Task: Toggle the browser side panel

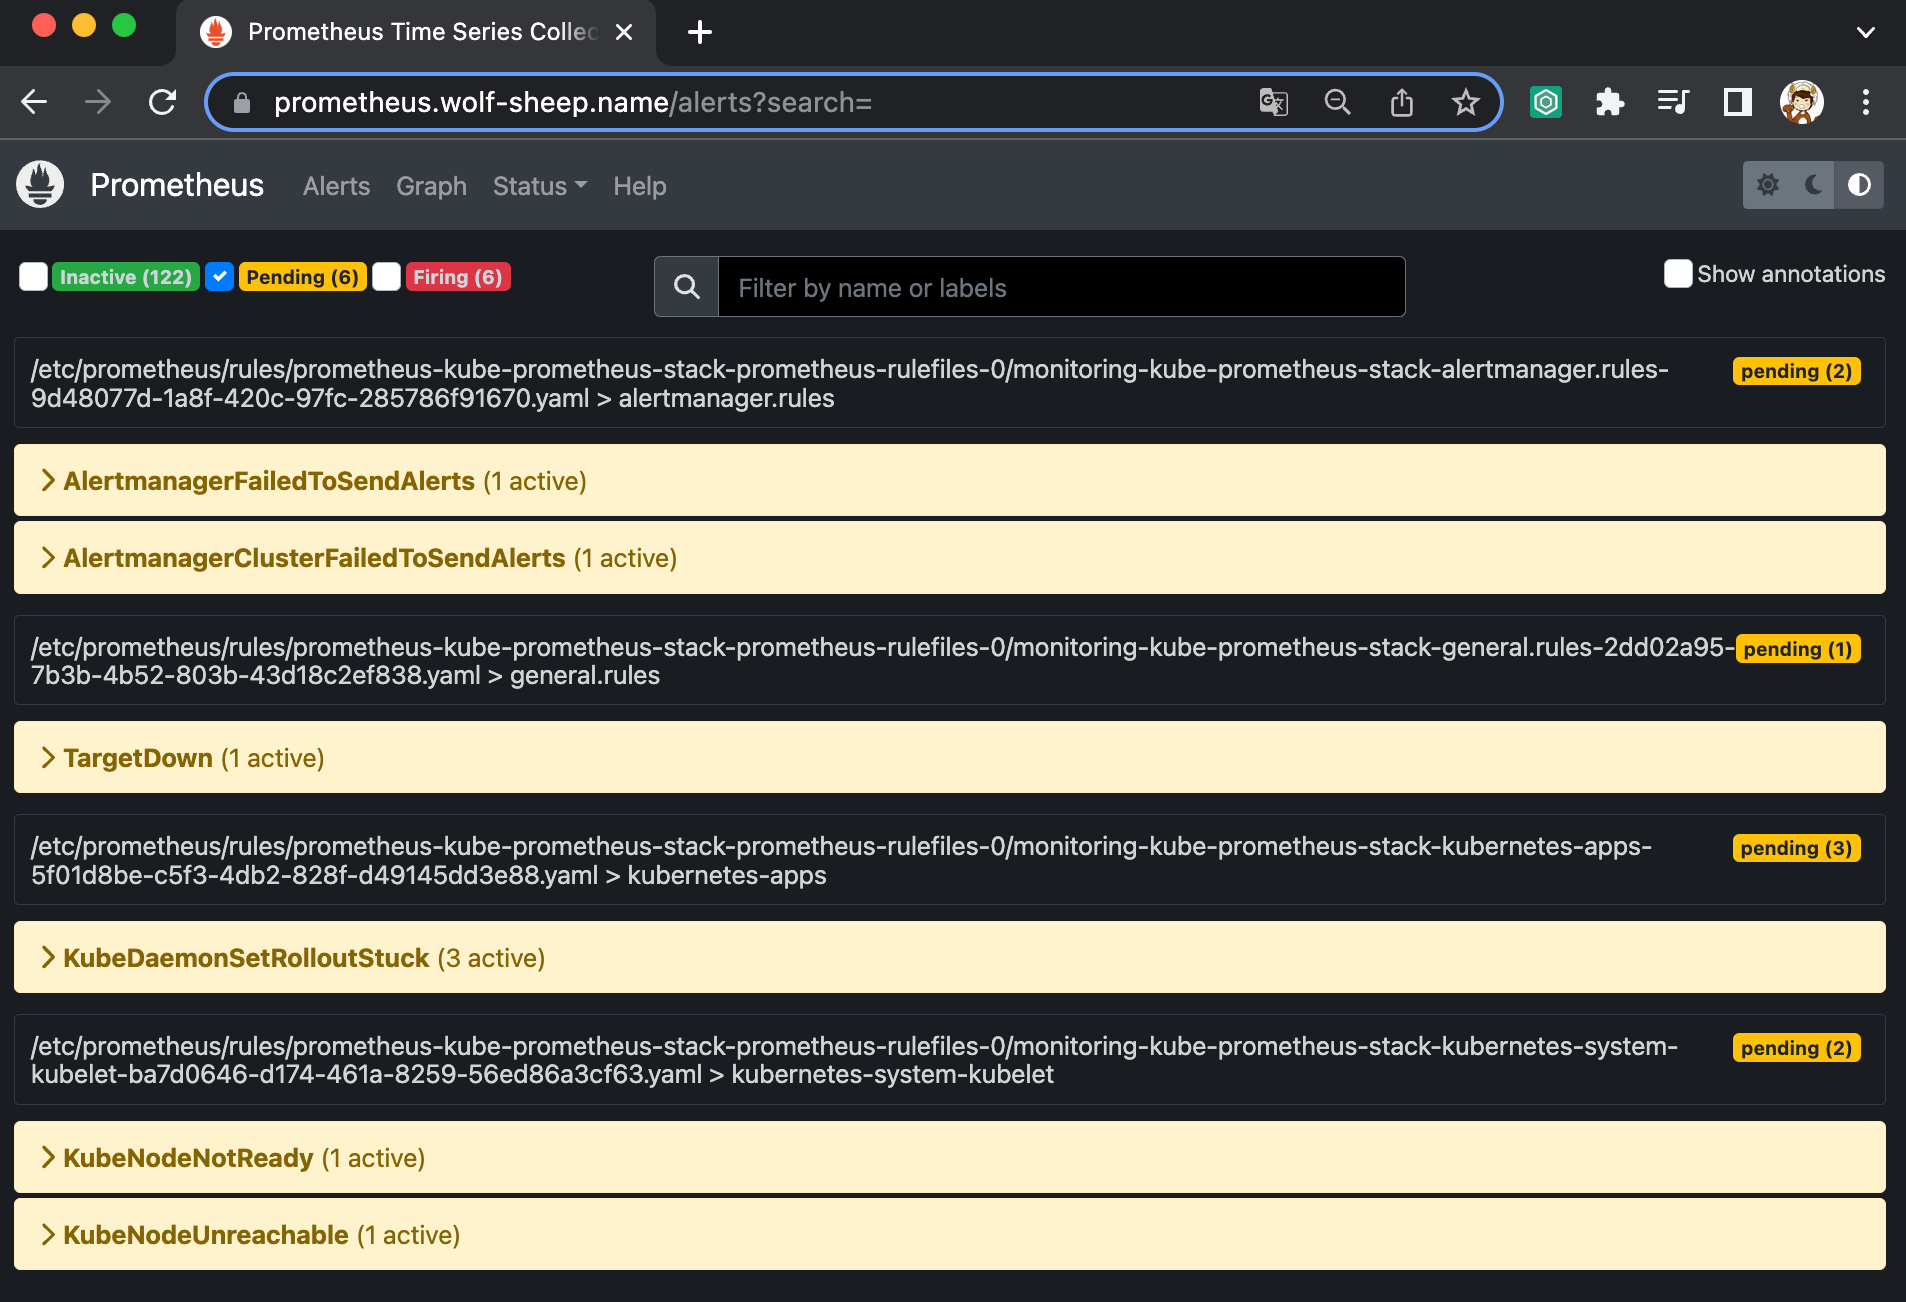Action: 1738,102
